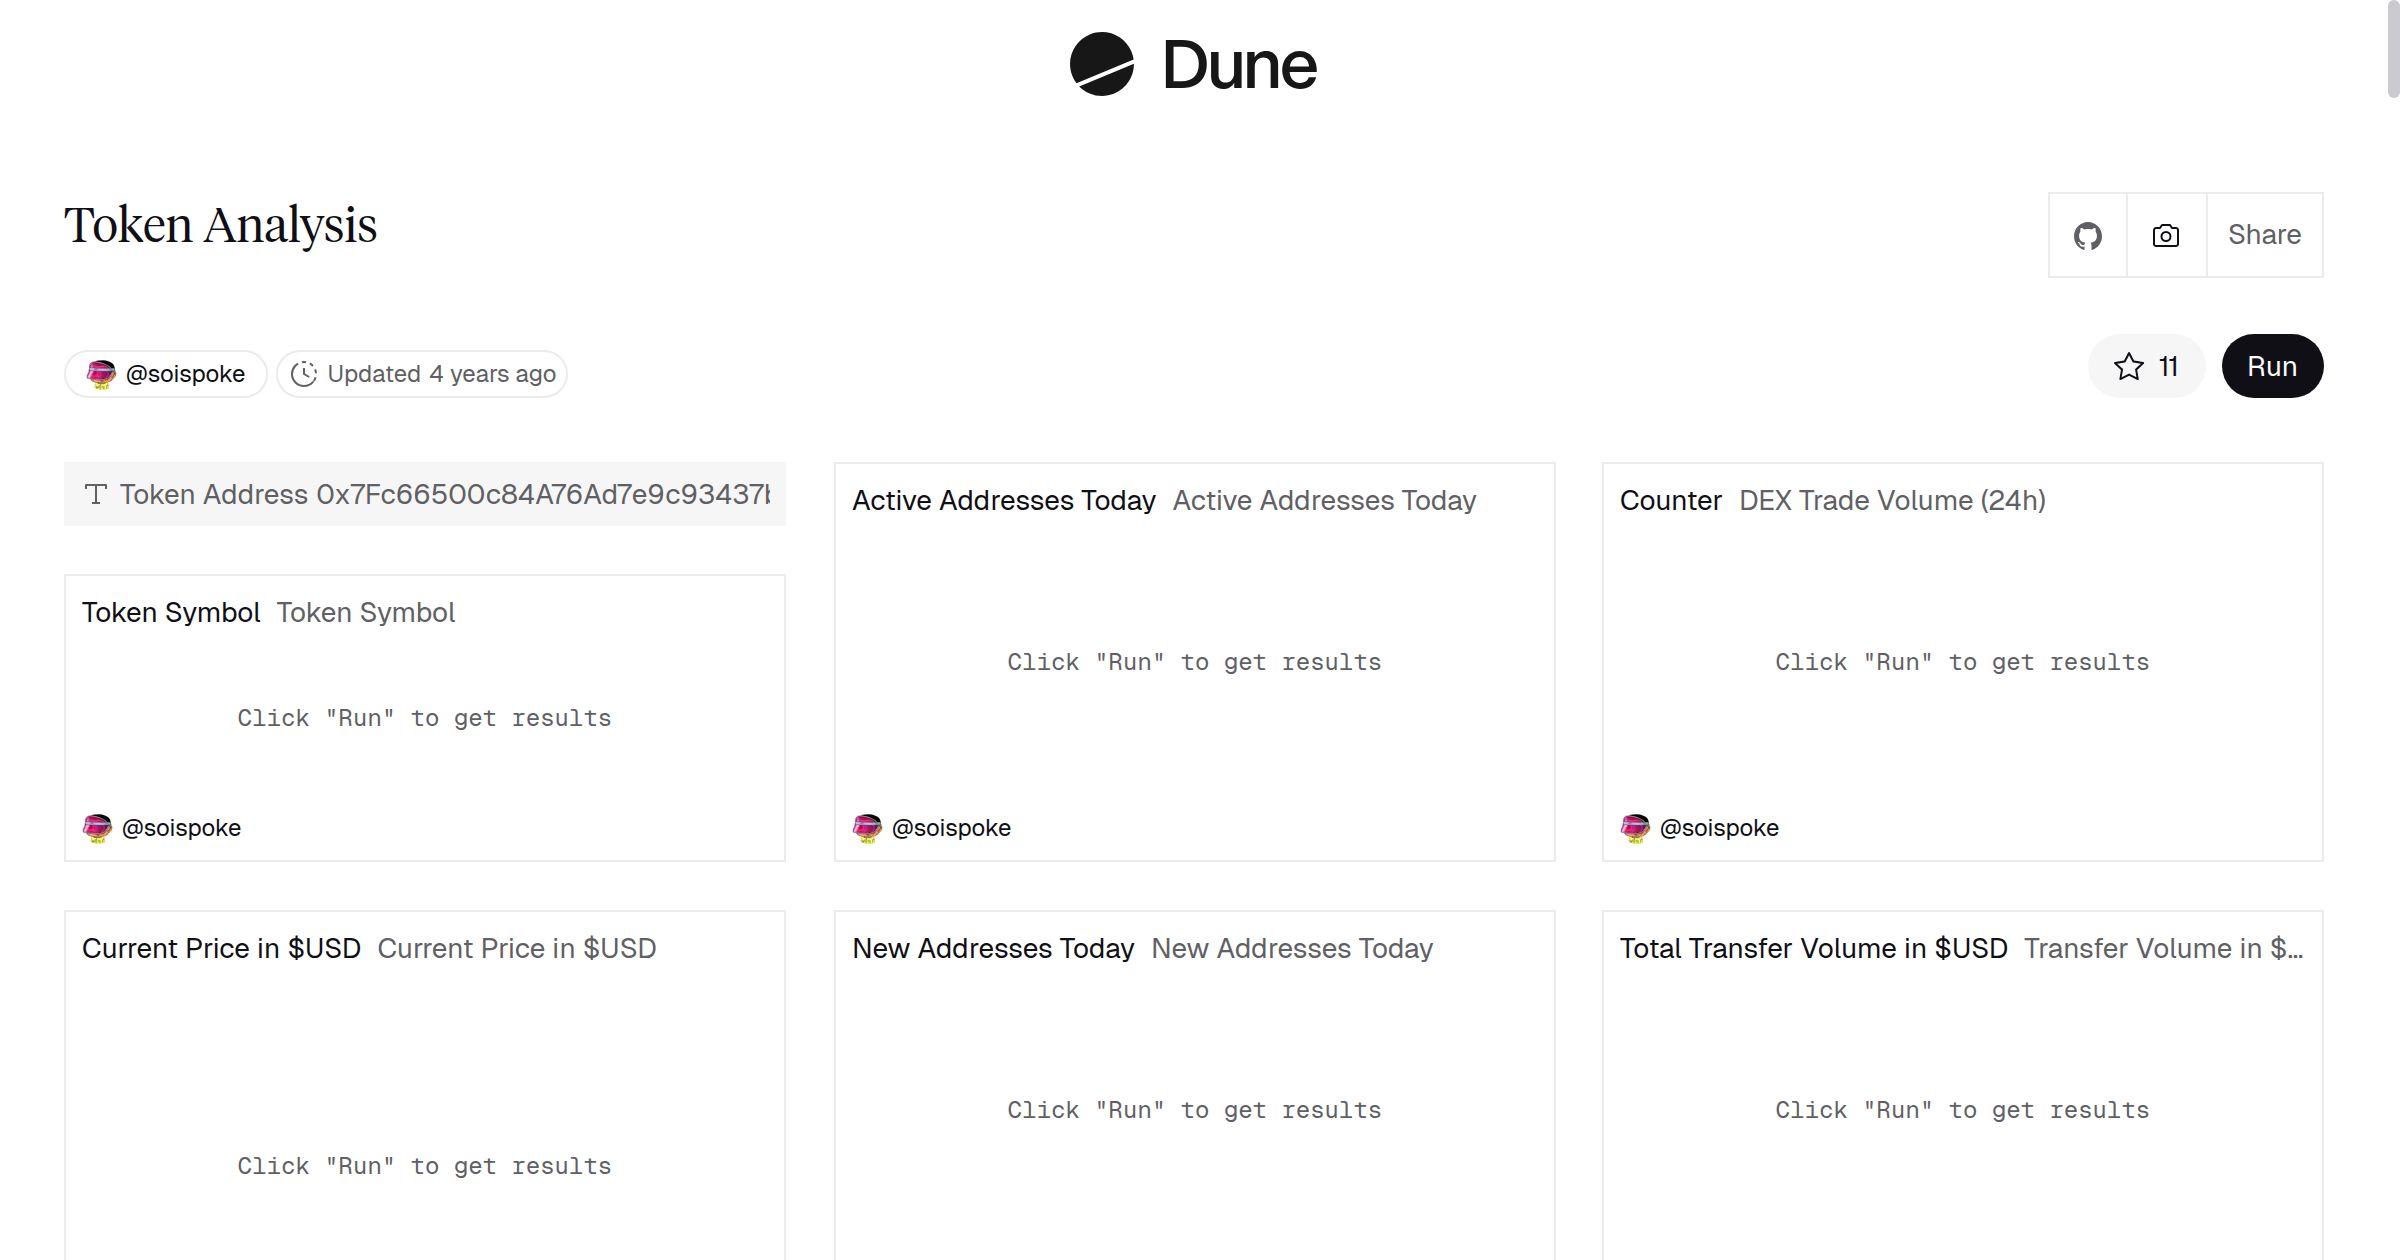Open Active Addresses Today title link
The width and height of the screenshot is (2400, 1260).
point(1003,501)
